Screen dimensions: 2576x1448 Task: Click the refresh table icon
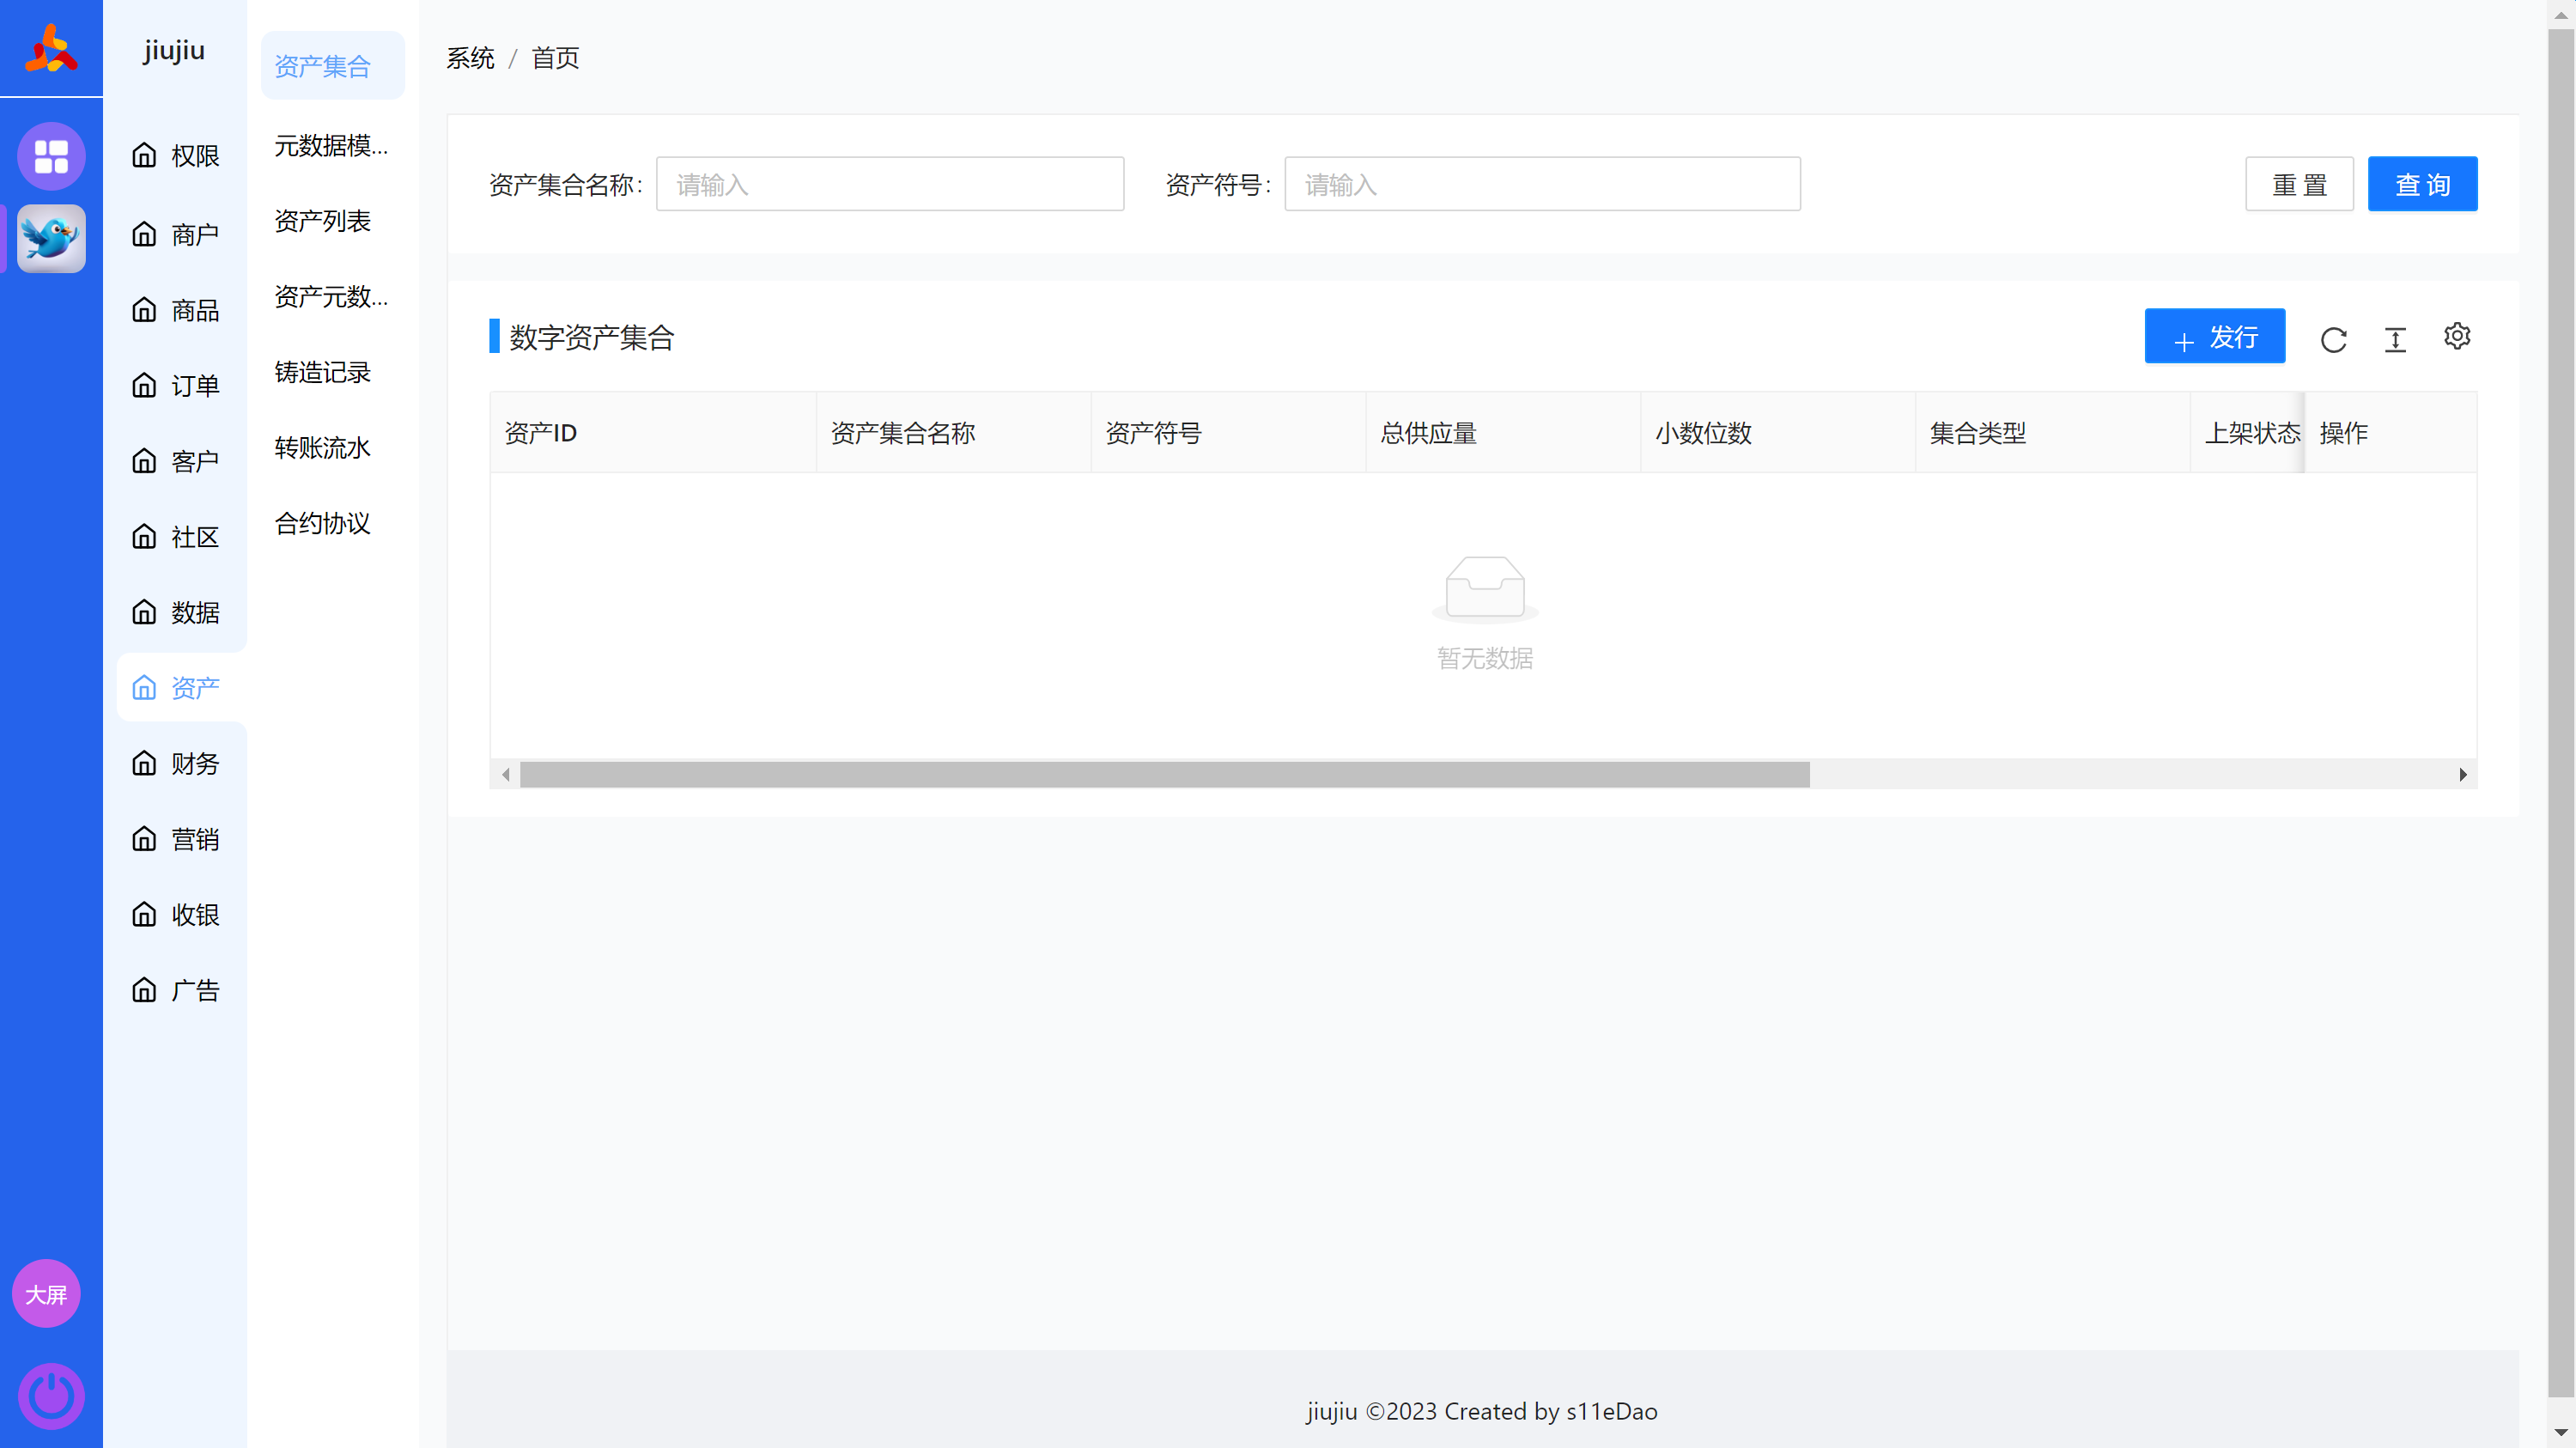pyautogui.click(x=2333, y=339)
